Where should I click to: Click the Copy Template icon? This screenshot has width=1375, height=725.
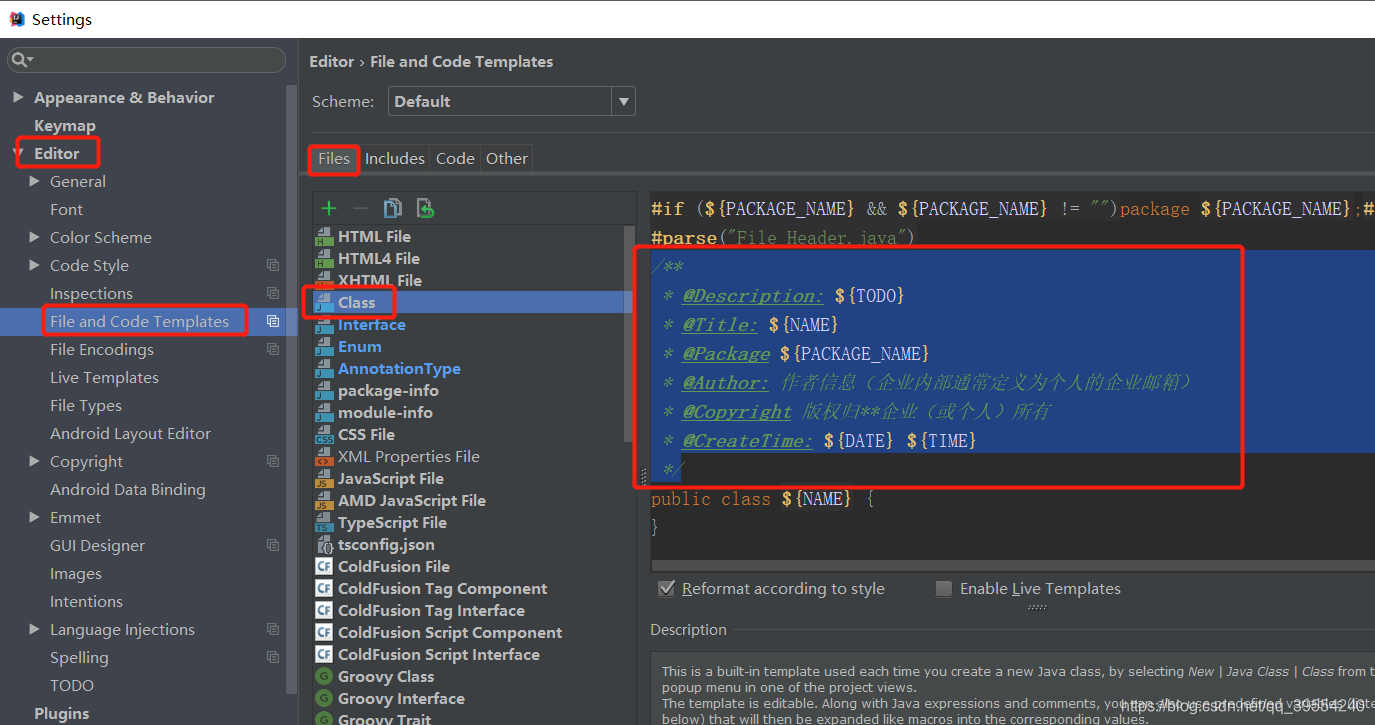[393, 208]
